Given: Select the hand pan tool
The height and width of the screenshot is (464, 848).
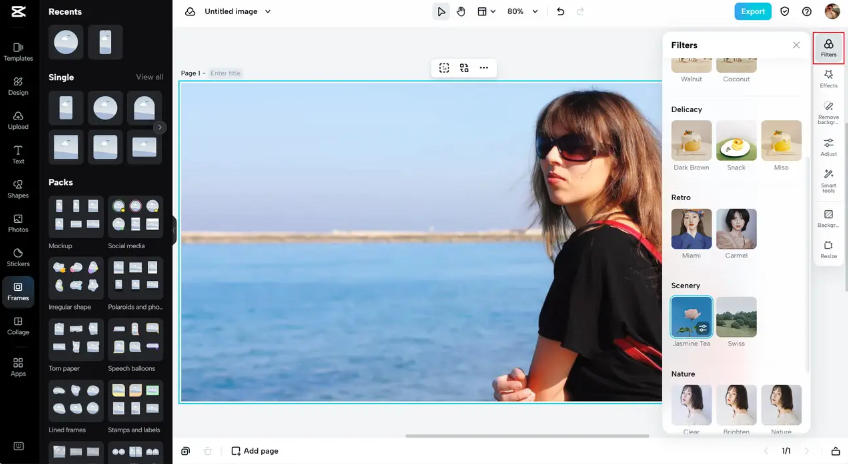Looking at the screenshot, I should (x=461, y=11).
